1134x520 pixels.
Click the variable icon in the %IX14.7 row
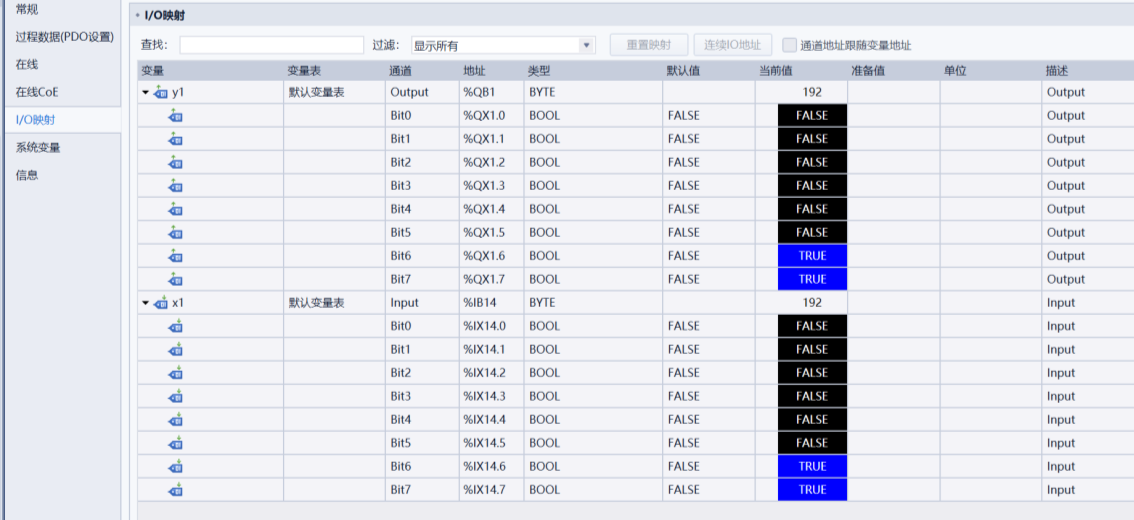click(176, 490)
